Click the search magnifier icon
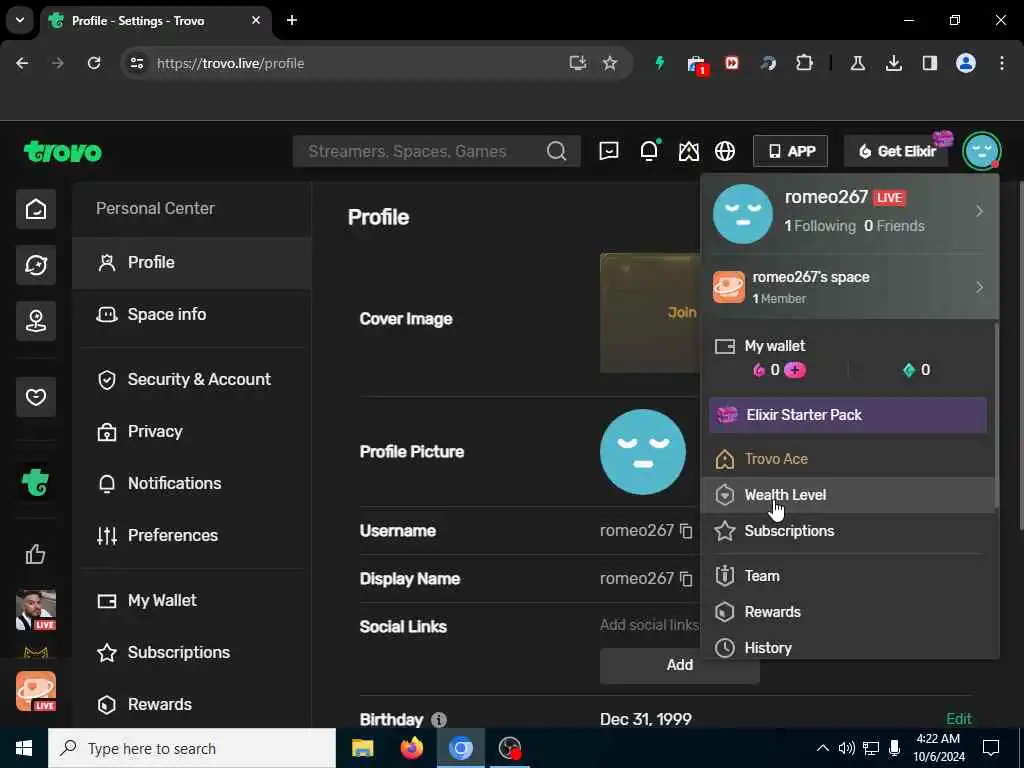 click(556, 152)
